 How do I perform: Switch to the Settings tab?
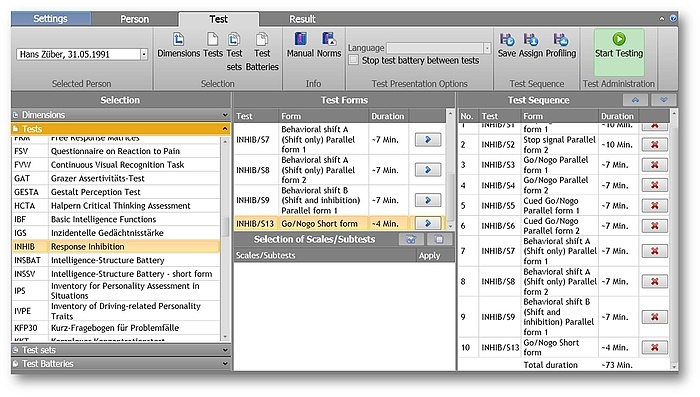coord(50,18)
